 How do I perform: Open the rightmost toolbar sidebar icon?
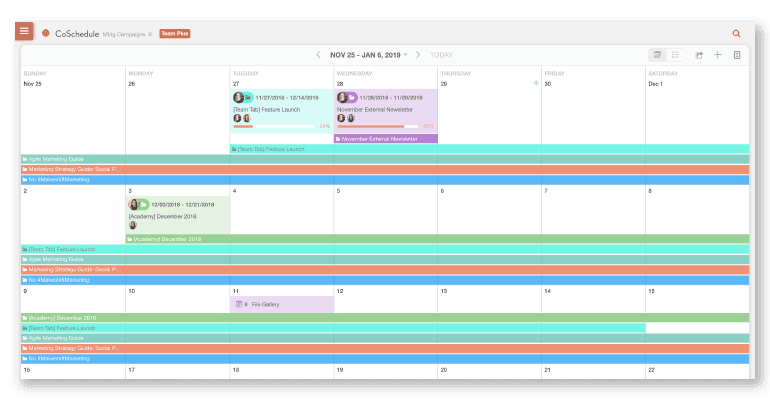737,55
